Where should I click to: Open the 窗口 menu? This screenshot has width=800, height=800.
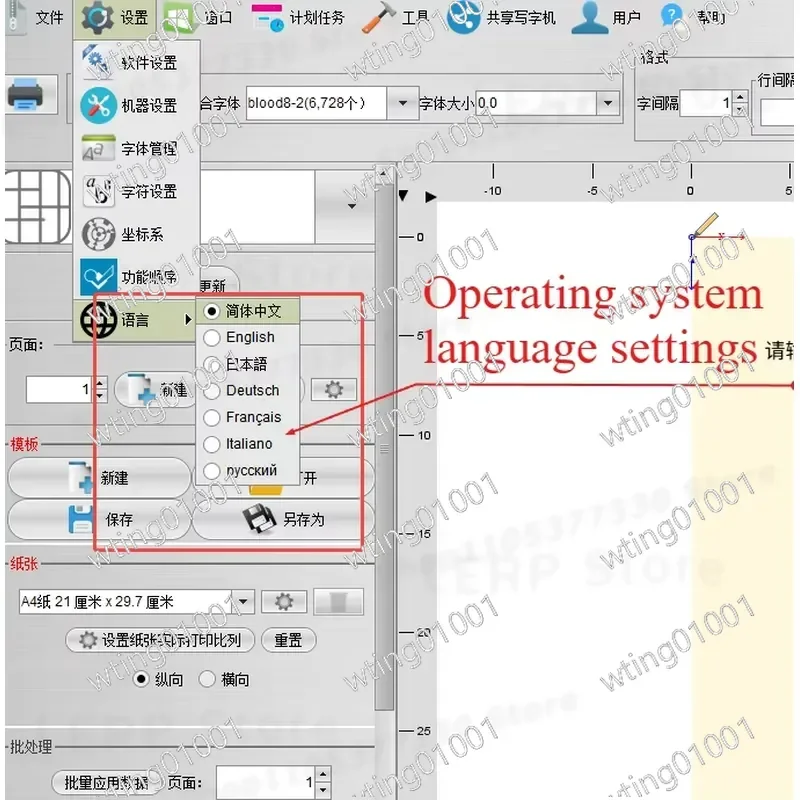[x=198, y=18]
